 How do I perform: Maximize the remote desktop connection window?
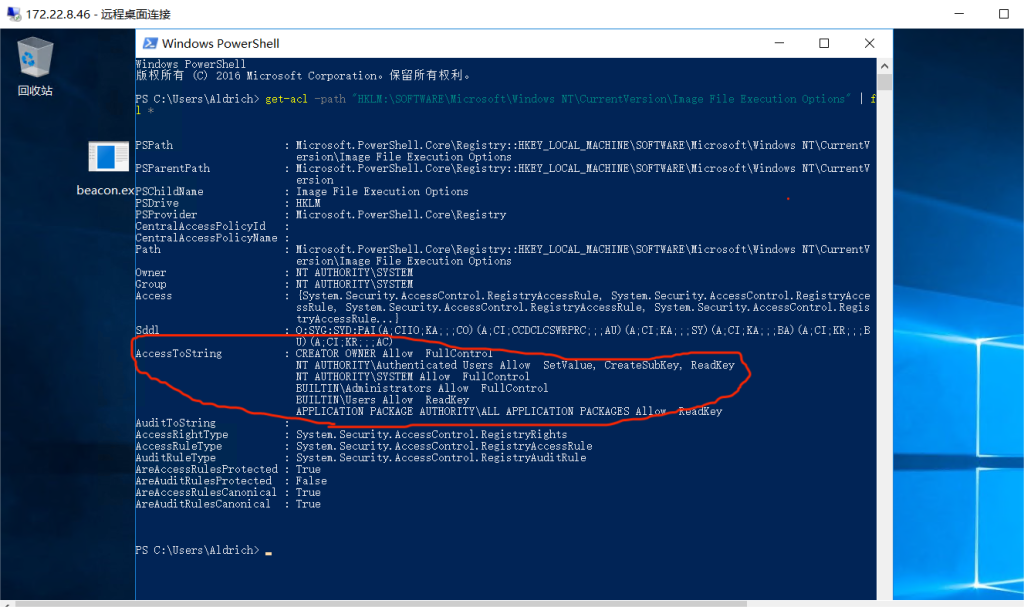pos(956,15)
